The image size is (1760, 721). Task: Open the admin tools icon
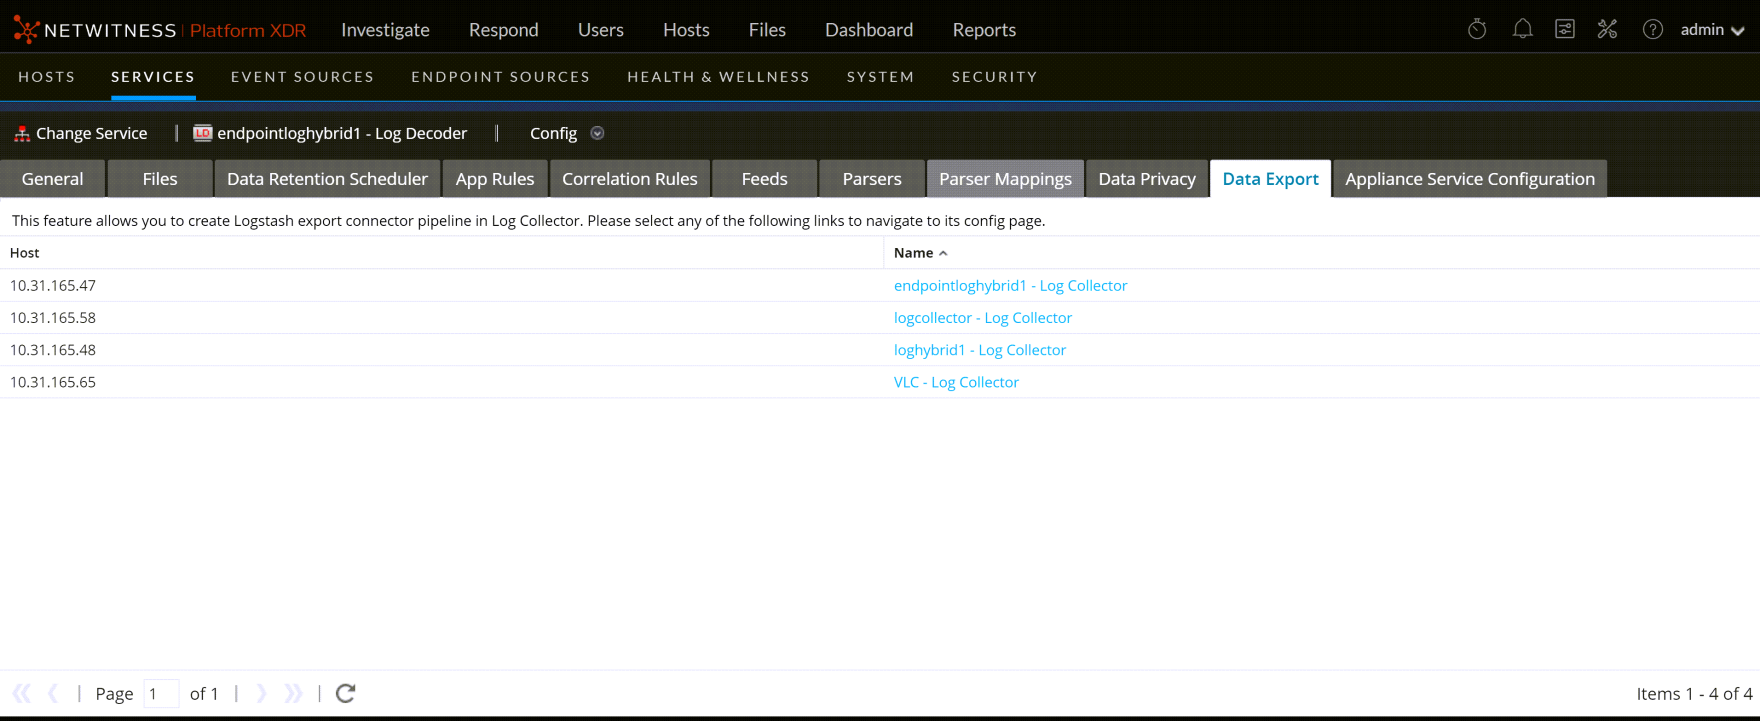point(1607,29)
